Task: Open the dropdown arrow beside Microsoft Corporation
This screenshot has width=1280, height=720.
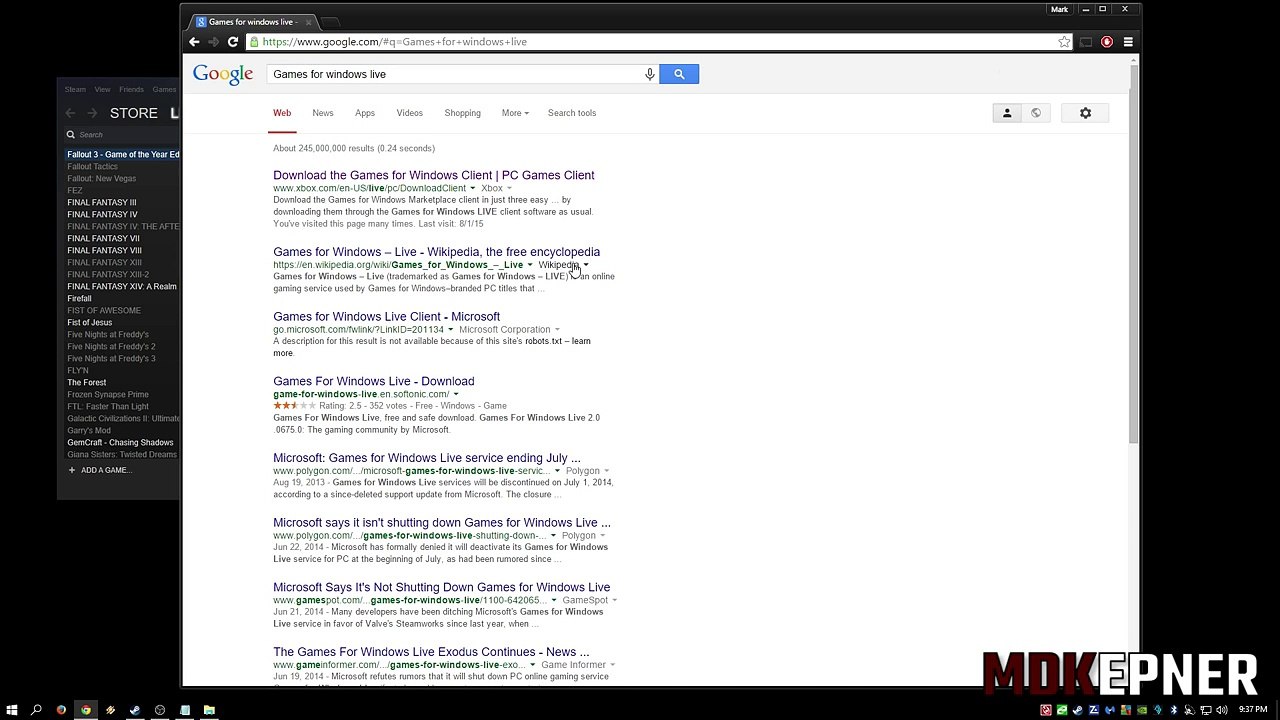Action: (x=557, y=329)
